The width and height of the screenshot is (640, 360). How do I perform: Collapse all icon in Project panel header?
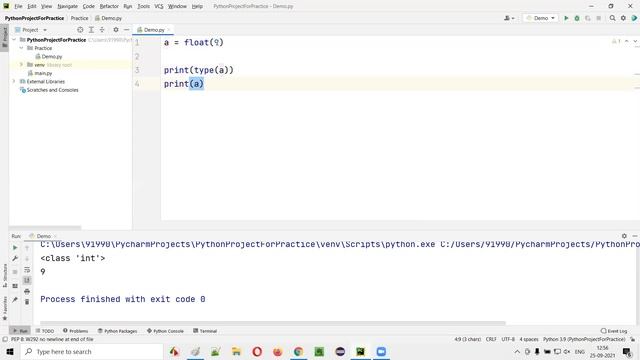[102, 30]
